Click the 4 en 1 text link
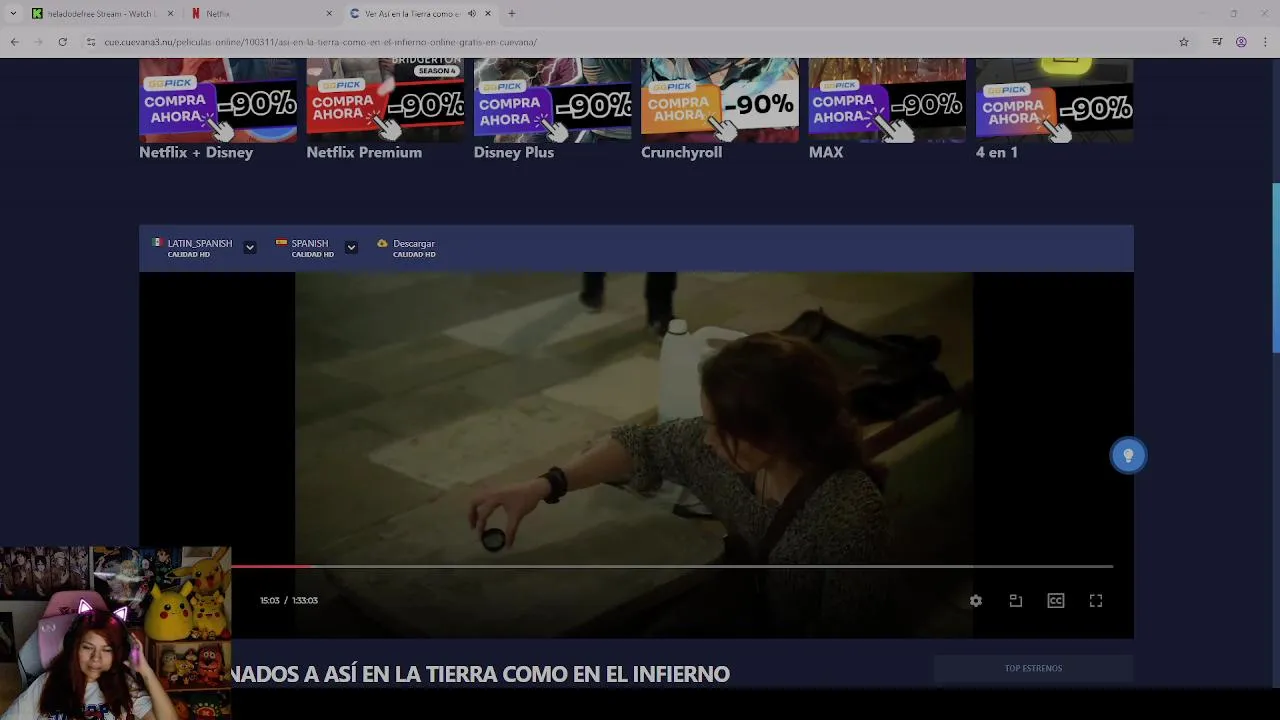 (x=997, y=152)
